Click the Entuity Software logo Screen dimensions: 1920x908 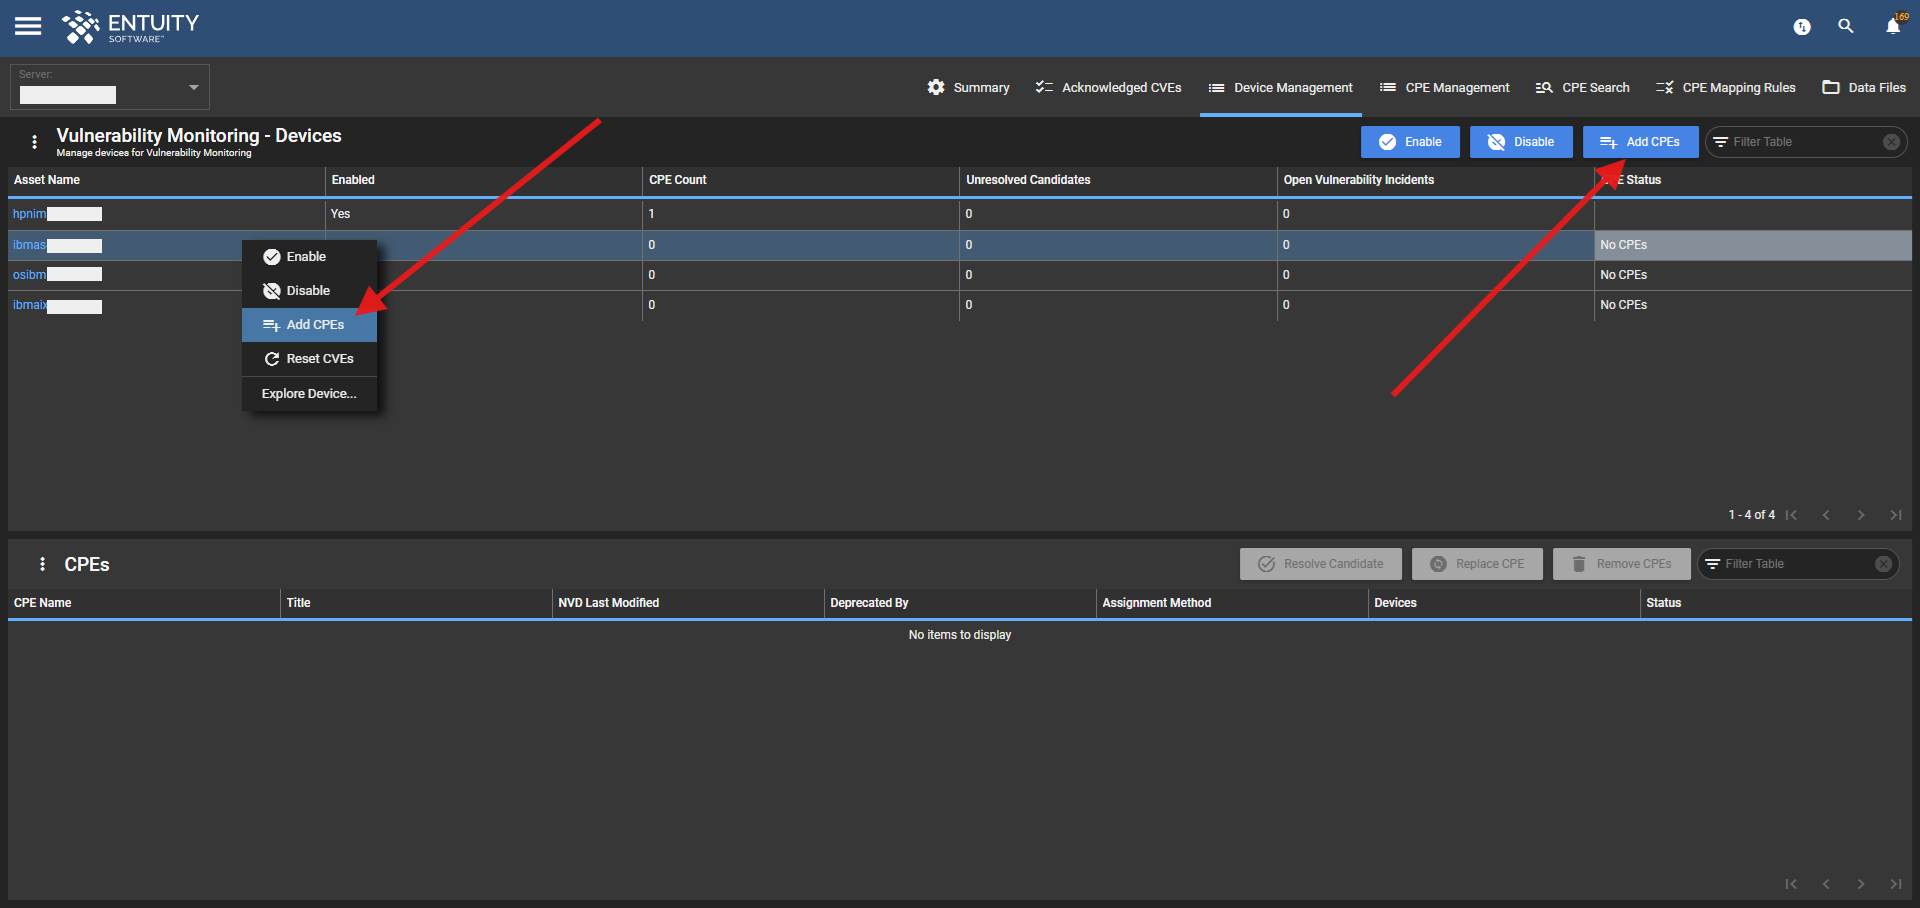tap(130, 27)
